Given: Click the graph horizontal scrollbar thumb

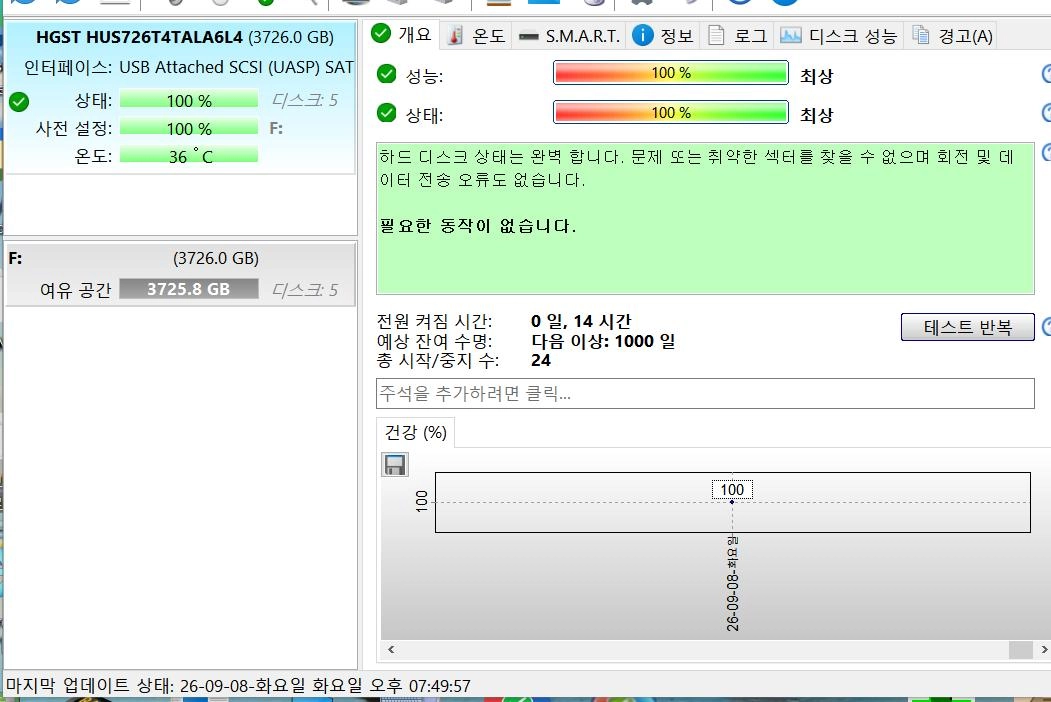Looking at the screenshot, I should [1020, 649].
